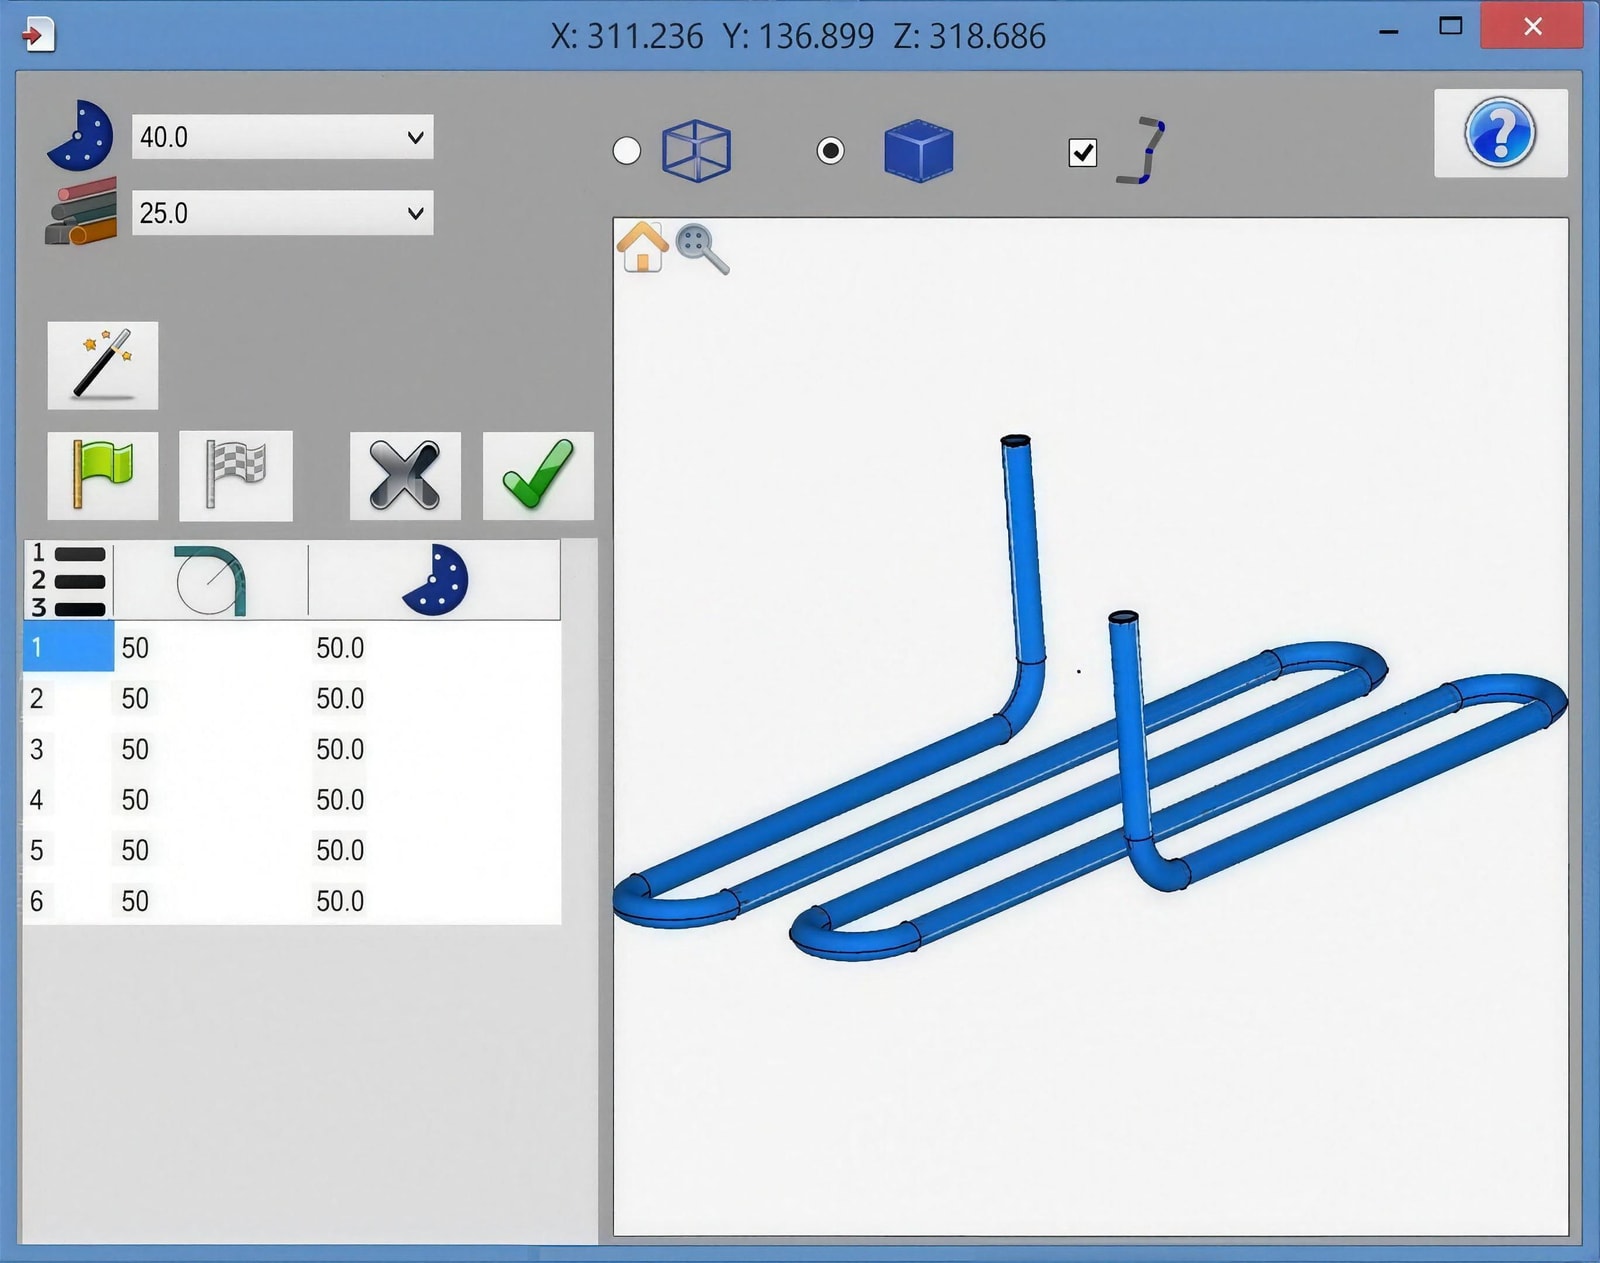The image size is (1600, 1263).
Task: Click the home view icon in viewport
Action: 642,247
